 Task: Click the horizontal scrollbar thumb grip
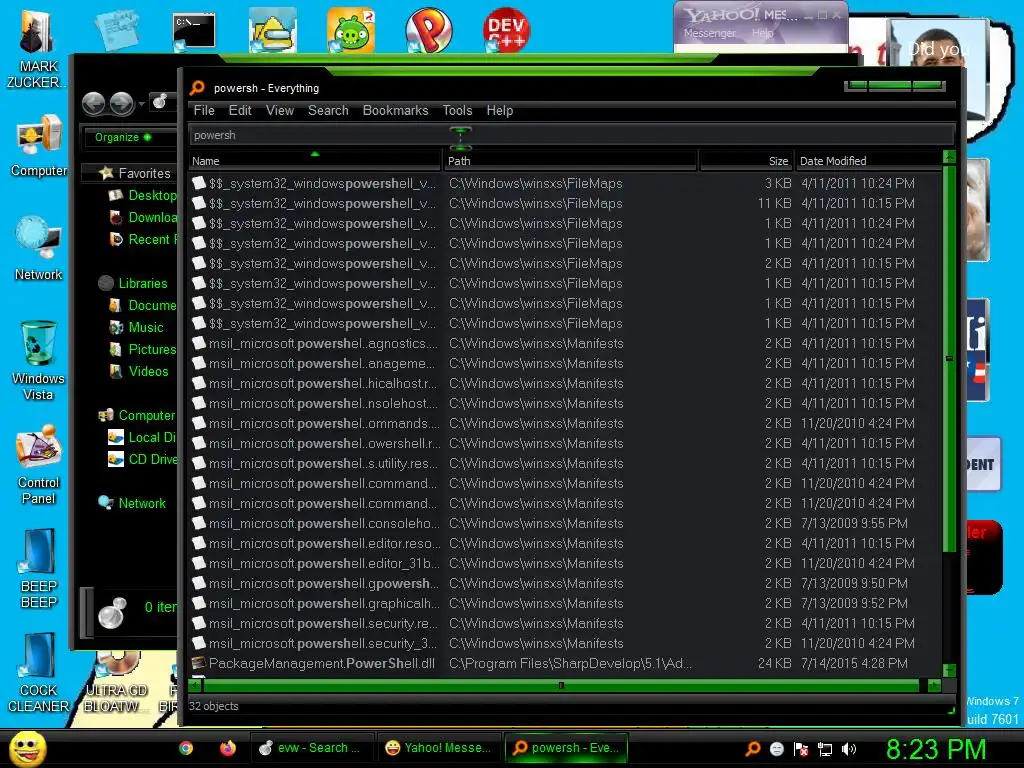[x=561, y=685]
